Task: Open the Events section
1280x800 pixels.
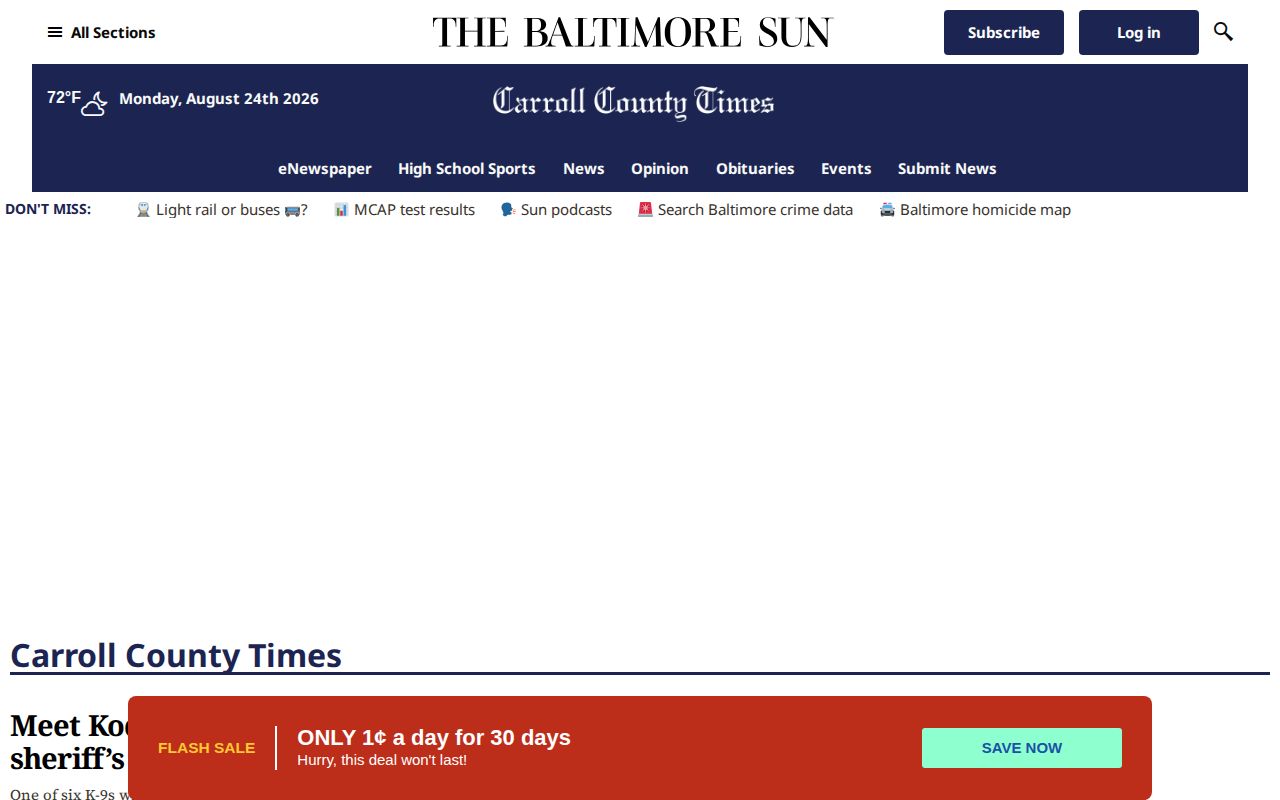Action: tap(846, 169)
